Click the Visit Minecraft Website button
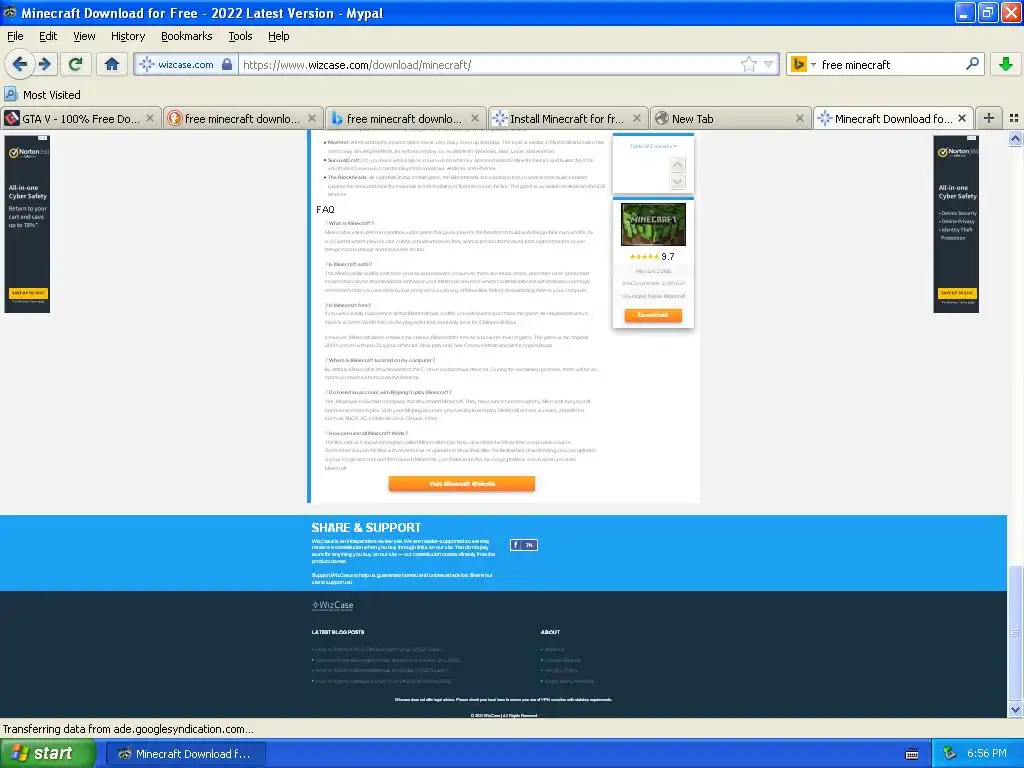The width and height of the screenshot is (1024, 768). [462, 483]
